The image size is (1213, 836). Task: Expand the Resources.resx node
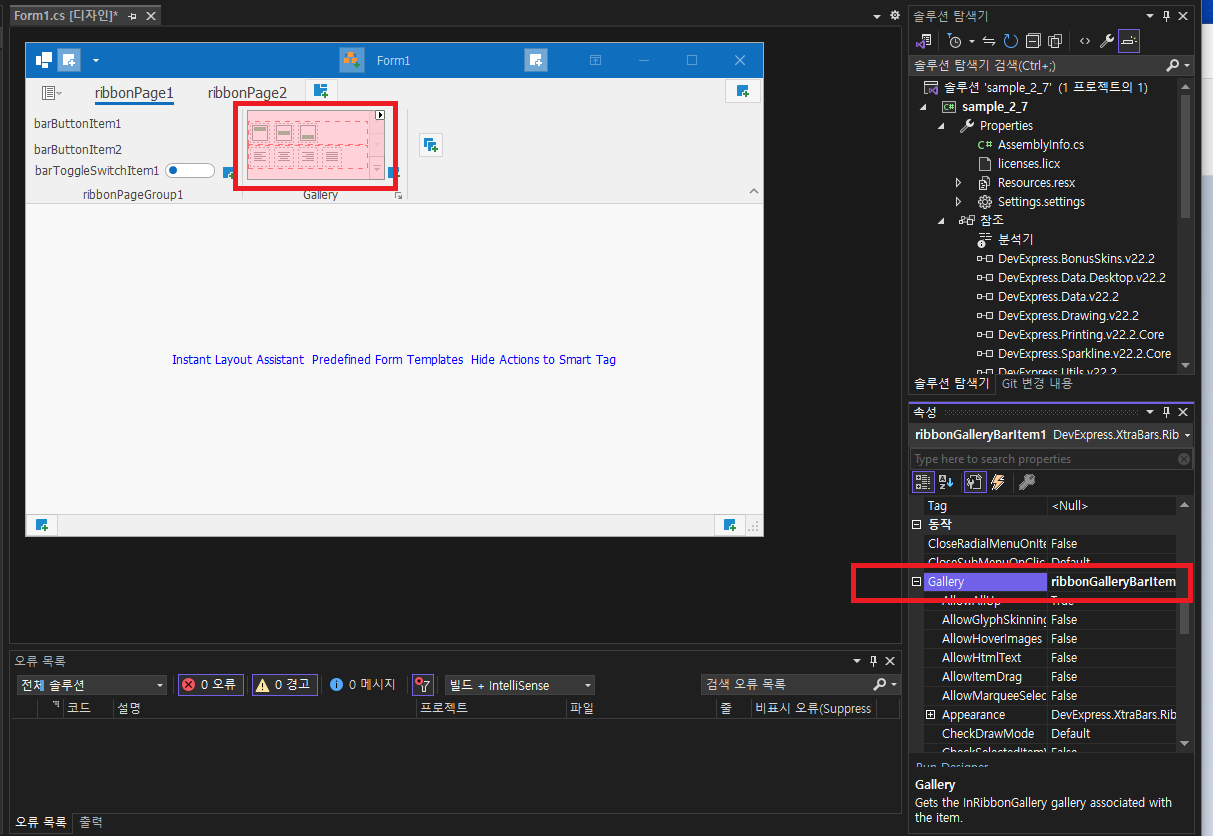[959, 183]
